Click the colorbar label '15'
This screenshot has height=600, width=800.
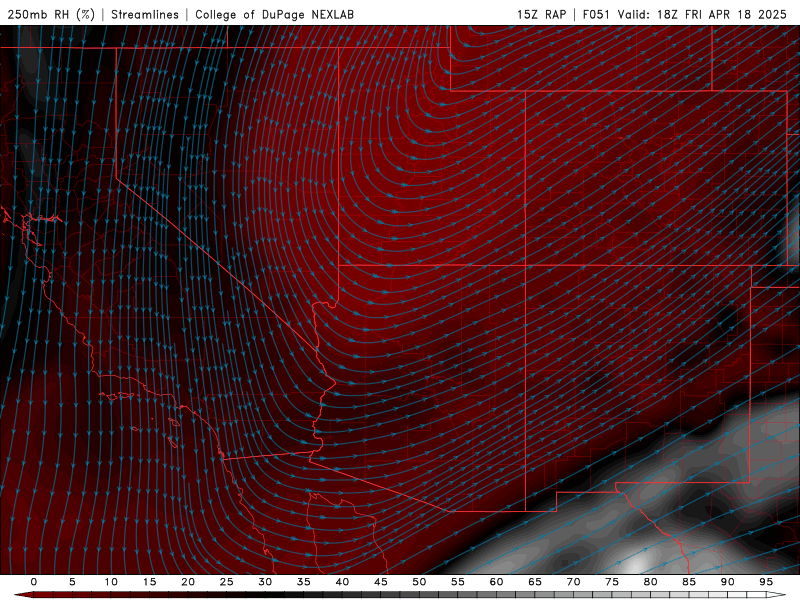pos(149,582)
